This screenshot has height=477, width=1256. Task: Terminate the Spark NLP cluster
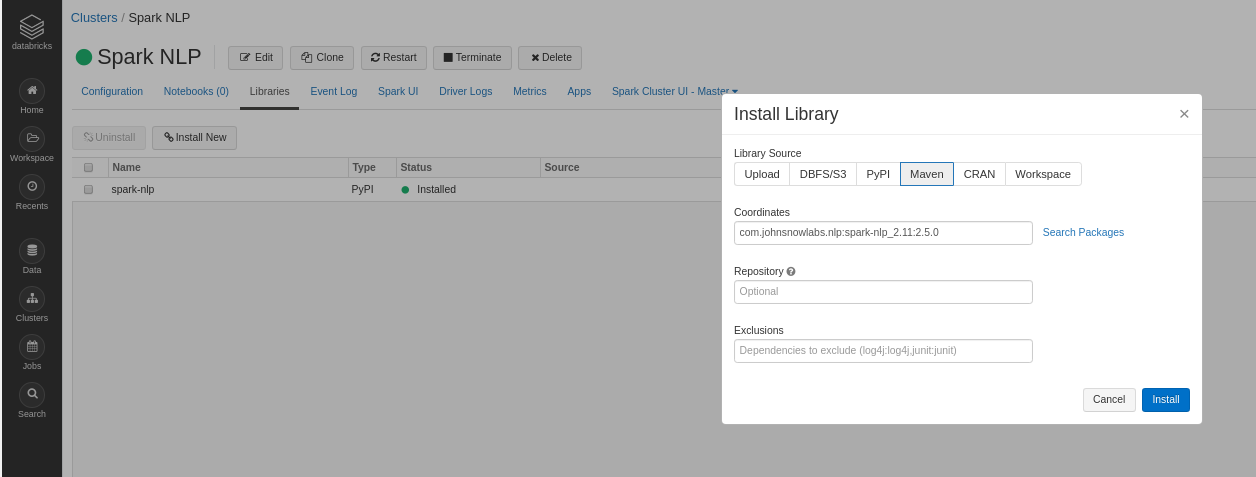[x=472, y=58]
